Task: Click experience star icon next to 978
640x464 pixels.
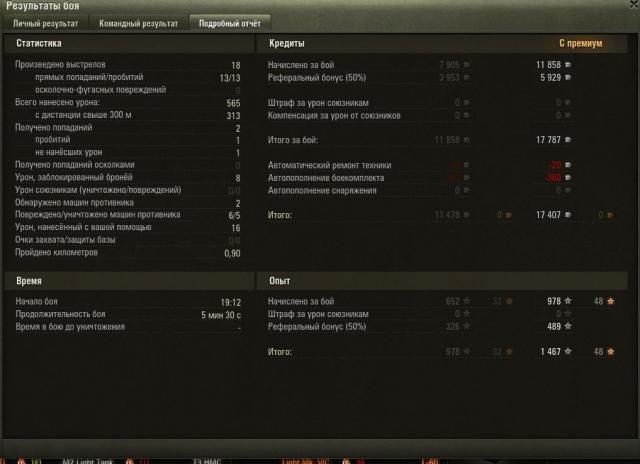Action: [x=568, y=301]
